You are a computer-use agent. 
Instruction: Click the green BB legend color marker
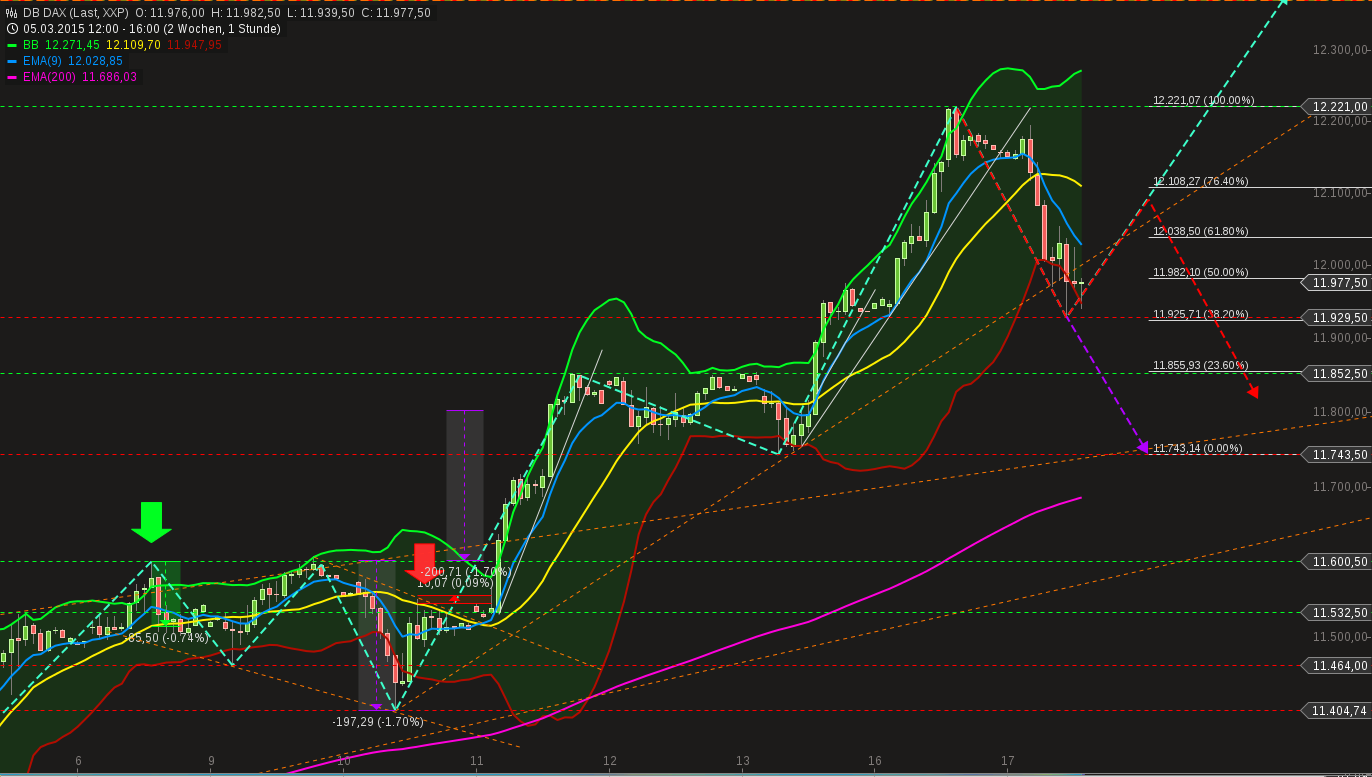tap(12, 45)
